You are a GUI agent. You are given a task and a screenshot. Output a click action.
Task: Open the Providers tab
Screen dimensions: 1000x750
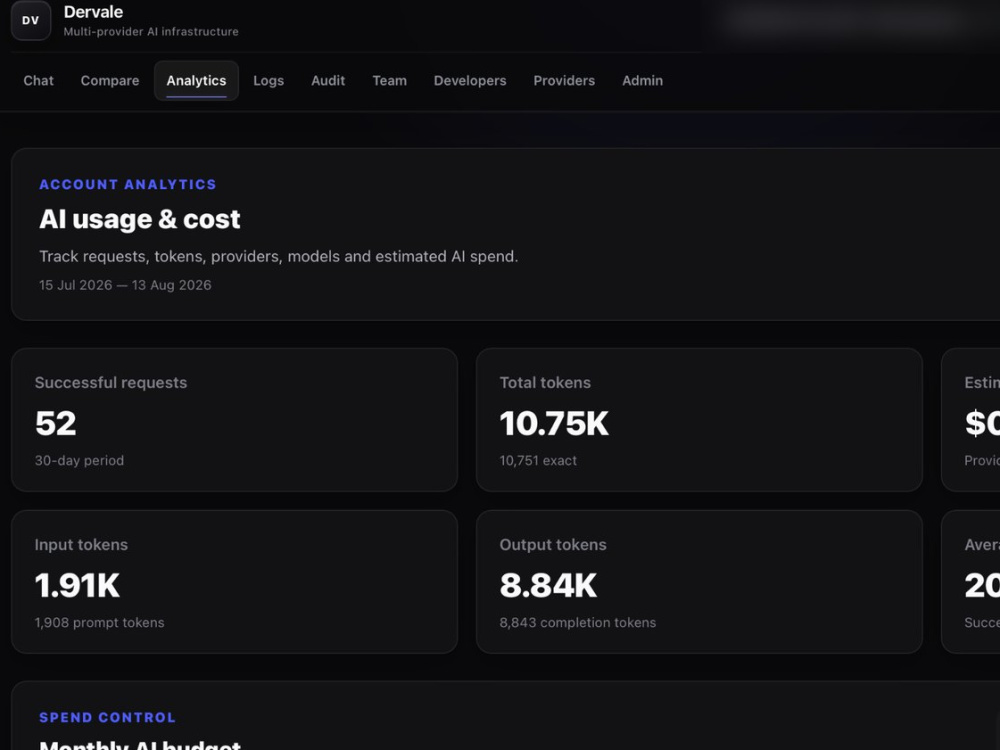pyautogui.click(x=564, y=80)
